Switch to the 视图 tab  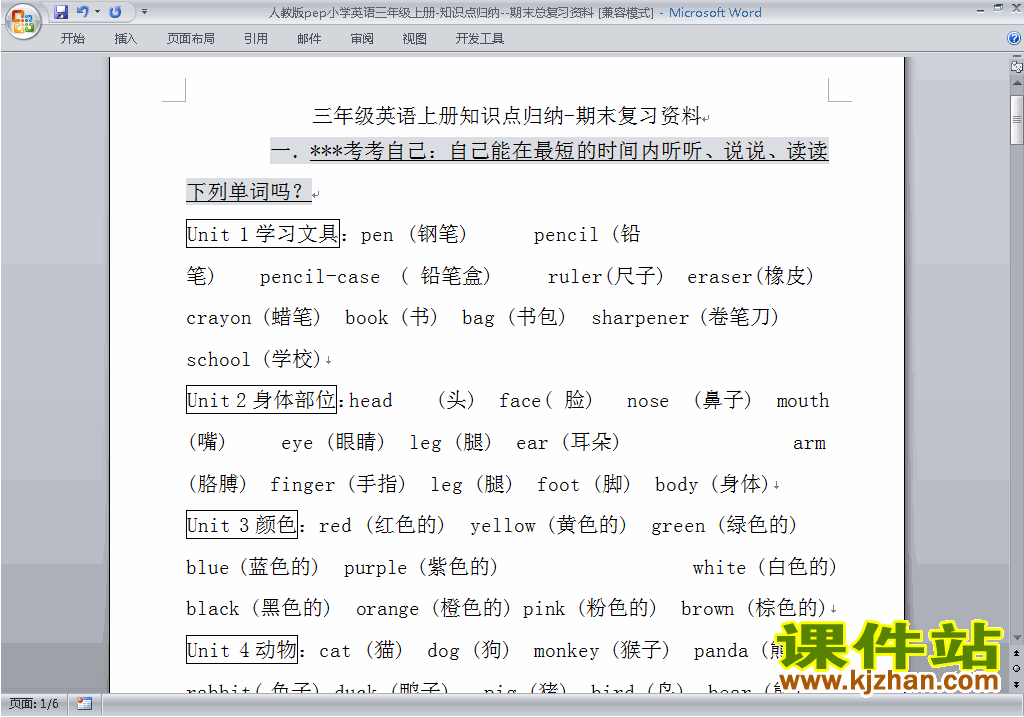coord(415,39)
